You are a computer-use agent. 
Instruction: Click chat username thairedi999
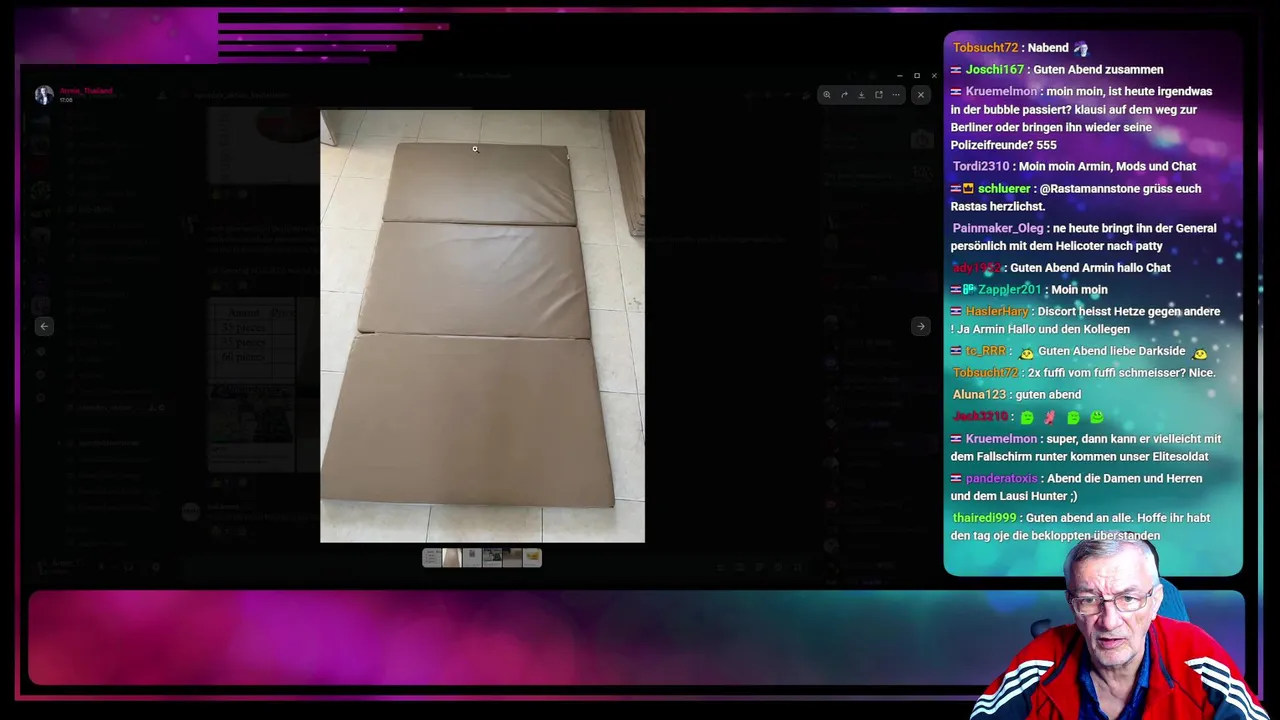click(x=985, y=518)
